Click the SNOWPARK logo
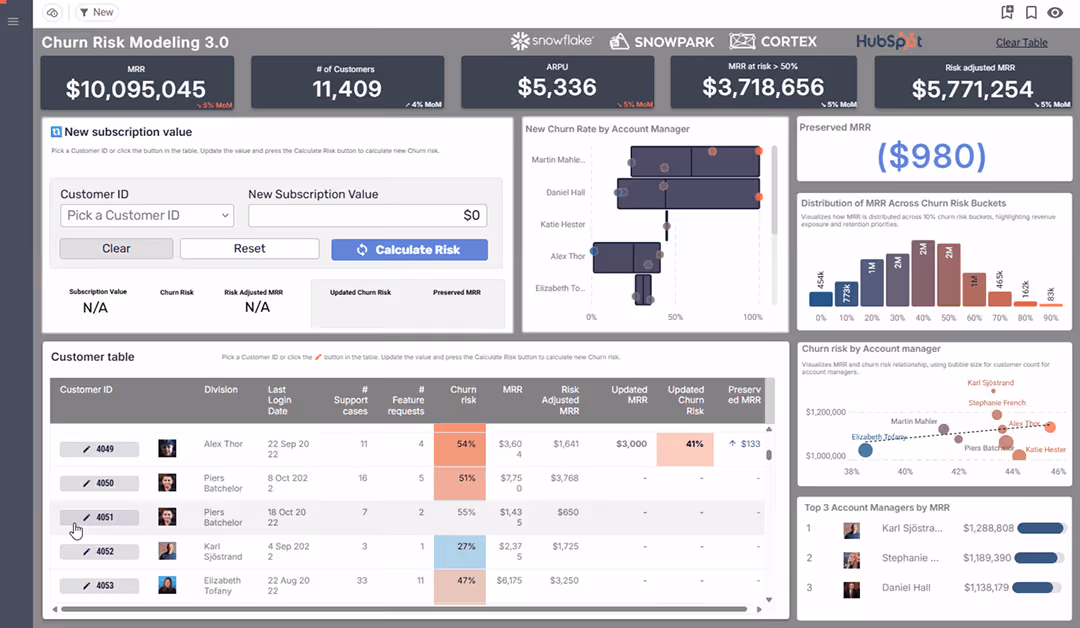This screenshot has height=628, width=1080. tap(662, 42)
